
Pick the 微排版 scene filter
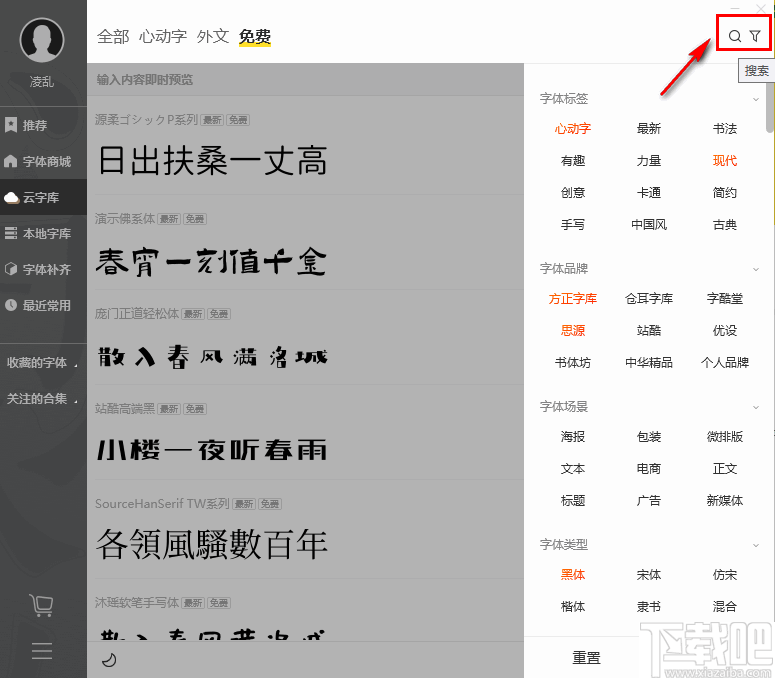pos(725,437)
